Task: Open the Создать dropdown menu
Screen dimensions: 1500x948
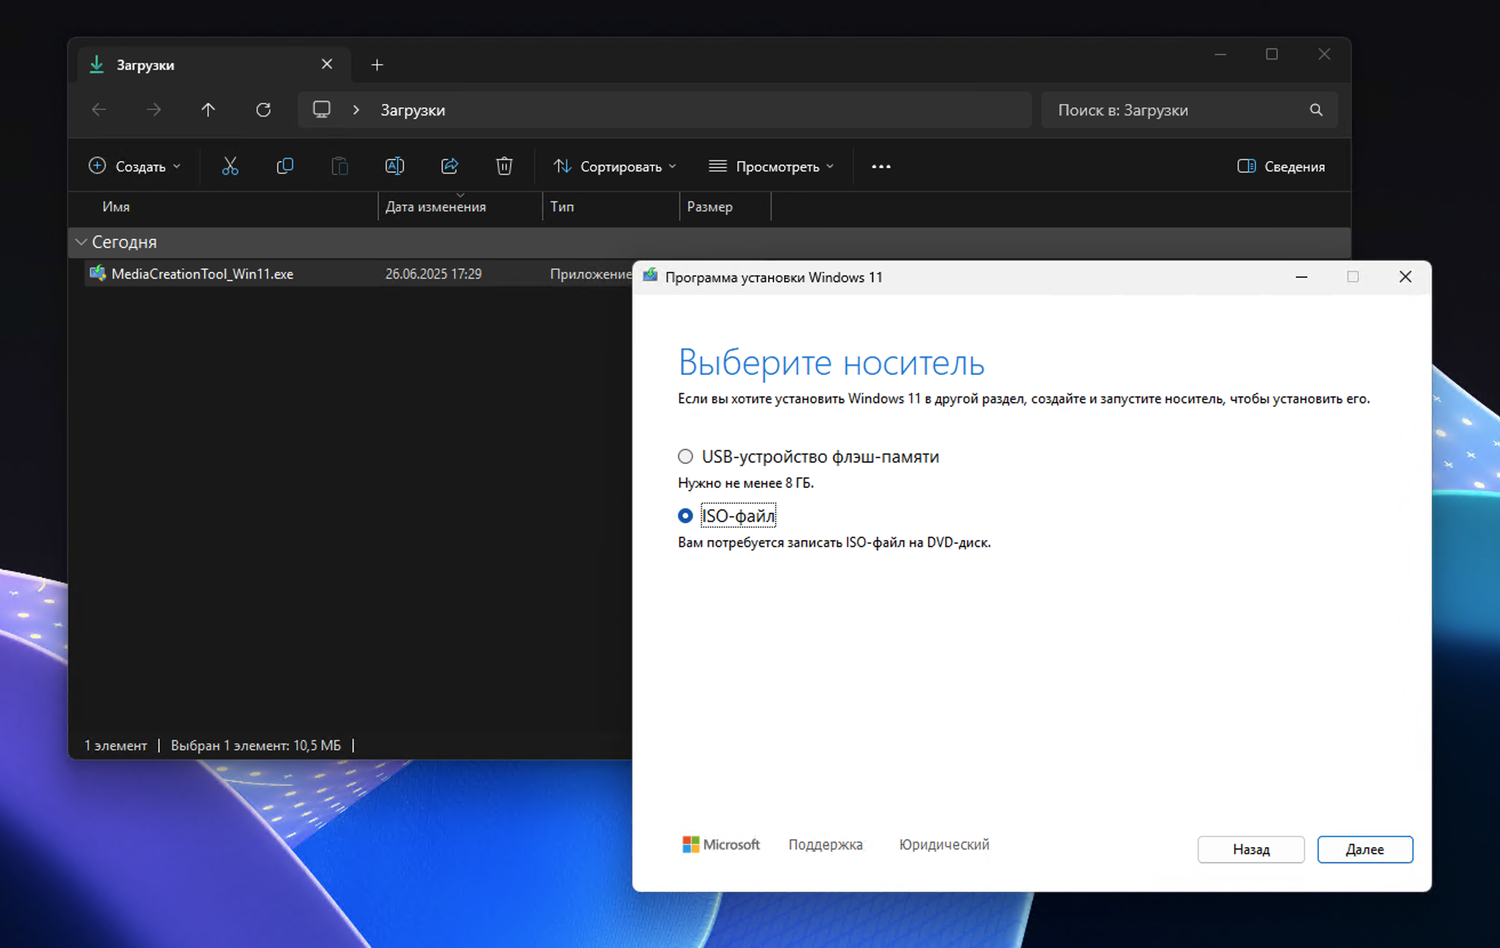Action: coord(135,166)
